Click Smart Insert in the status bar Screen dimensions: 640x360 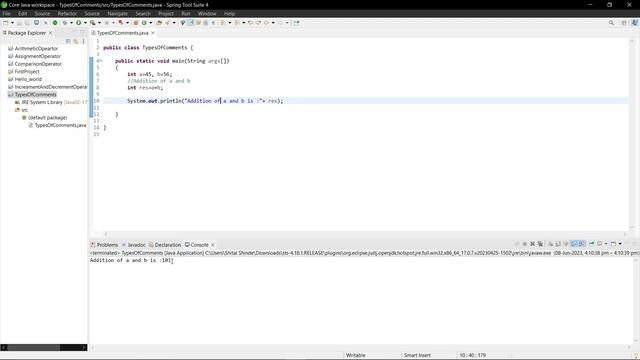coord(417,355)
